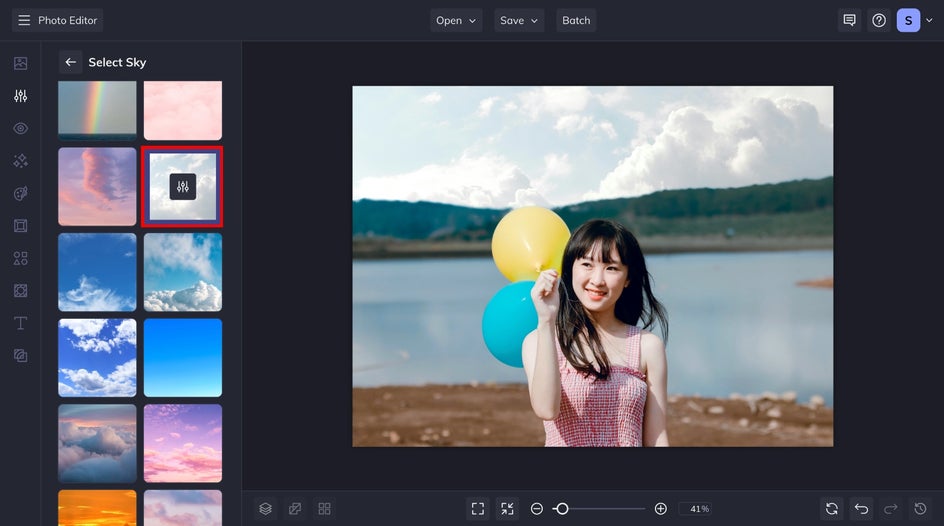Select the rainbow sky thumbnail

[97, 110]
